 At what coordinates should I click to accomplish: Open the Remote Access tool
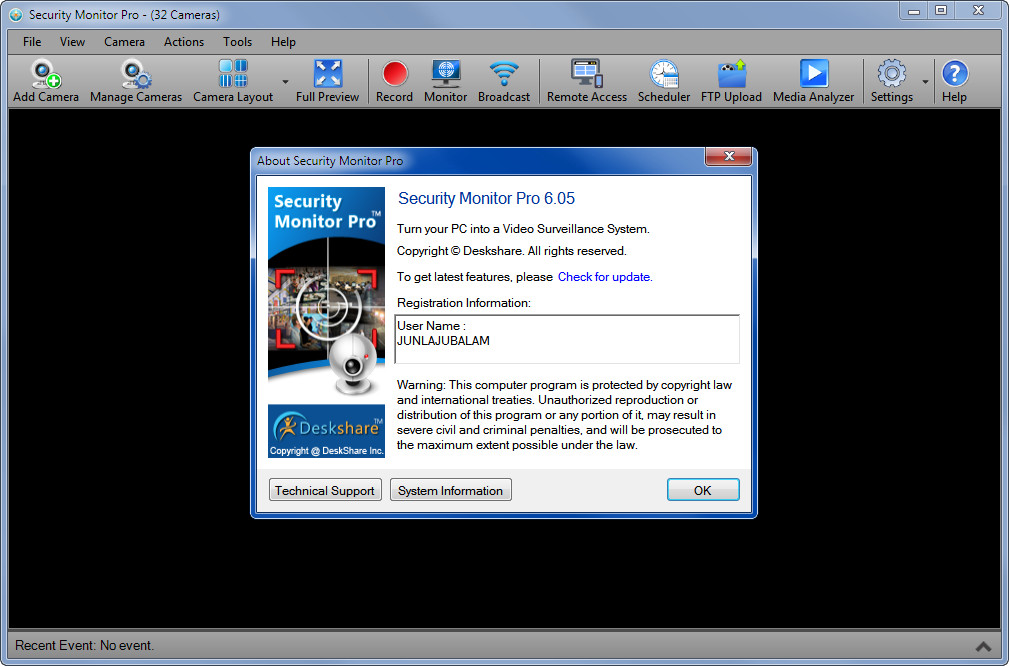587,81
